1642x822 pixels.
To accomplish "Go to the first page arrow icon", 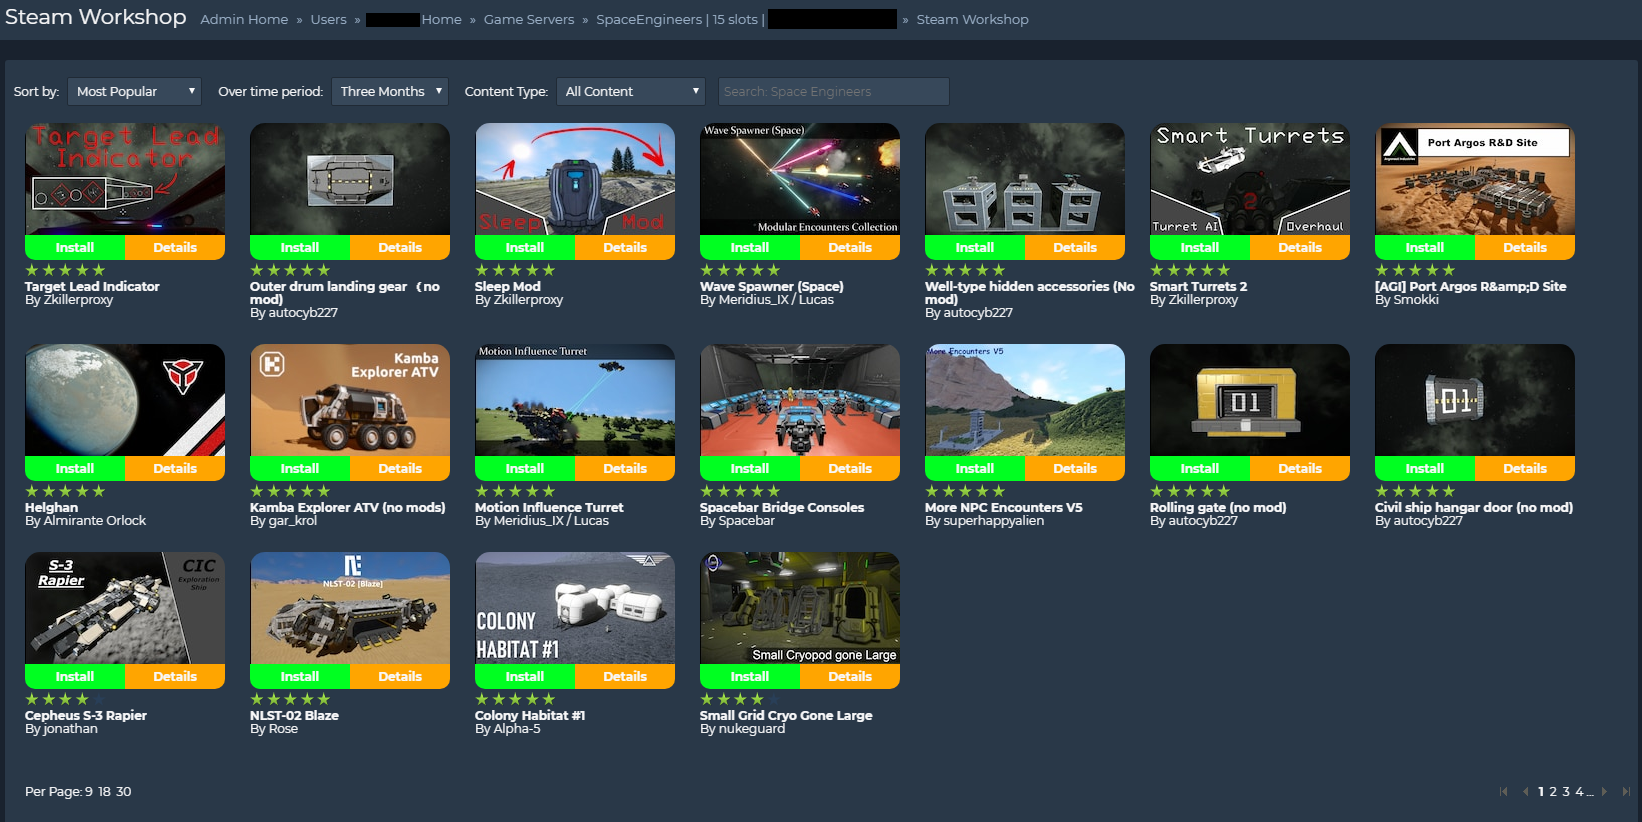I will tap(1503, 791).
